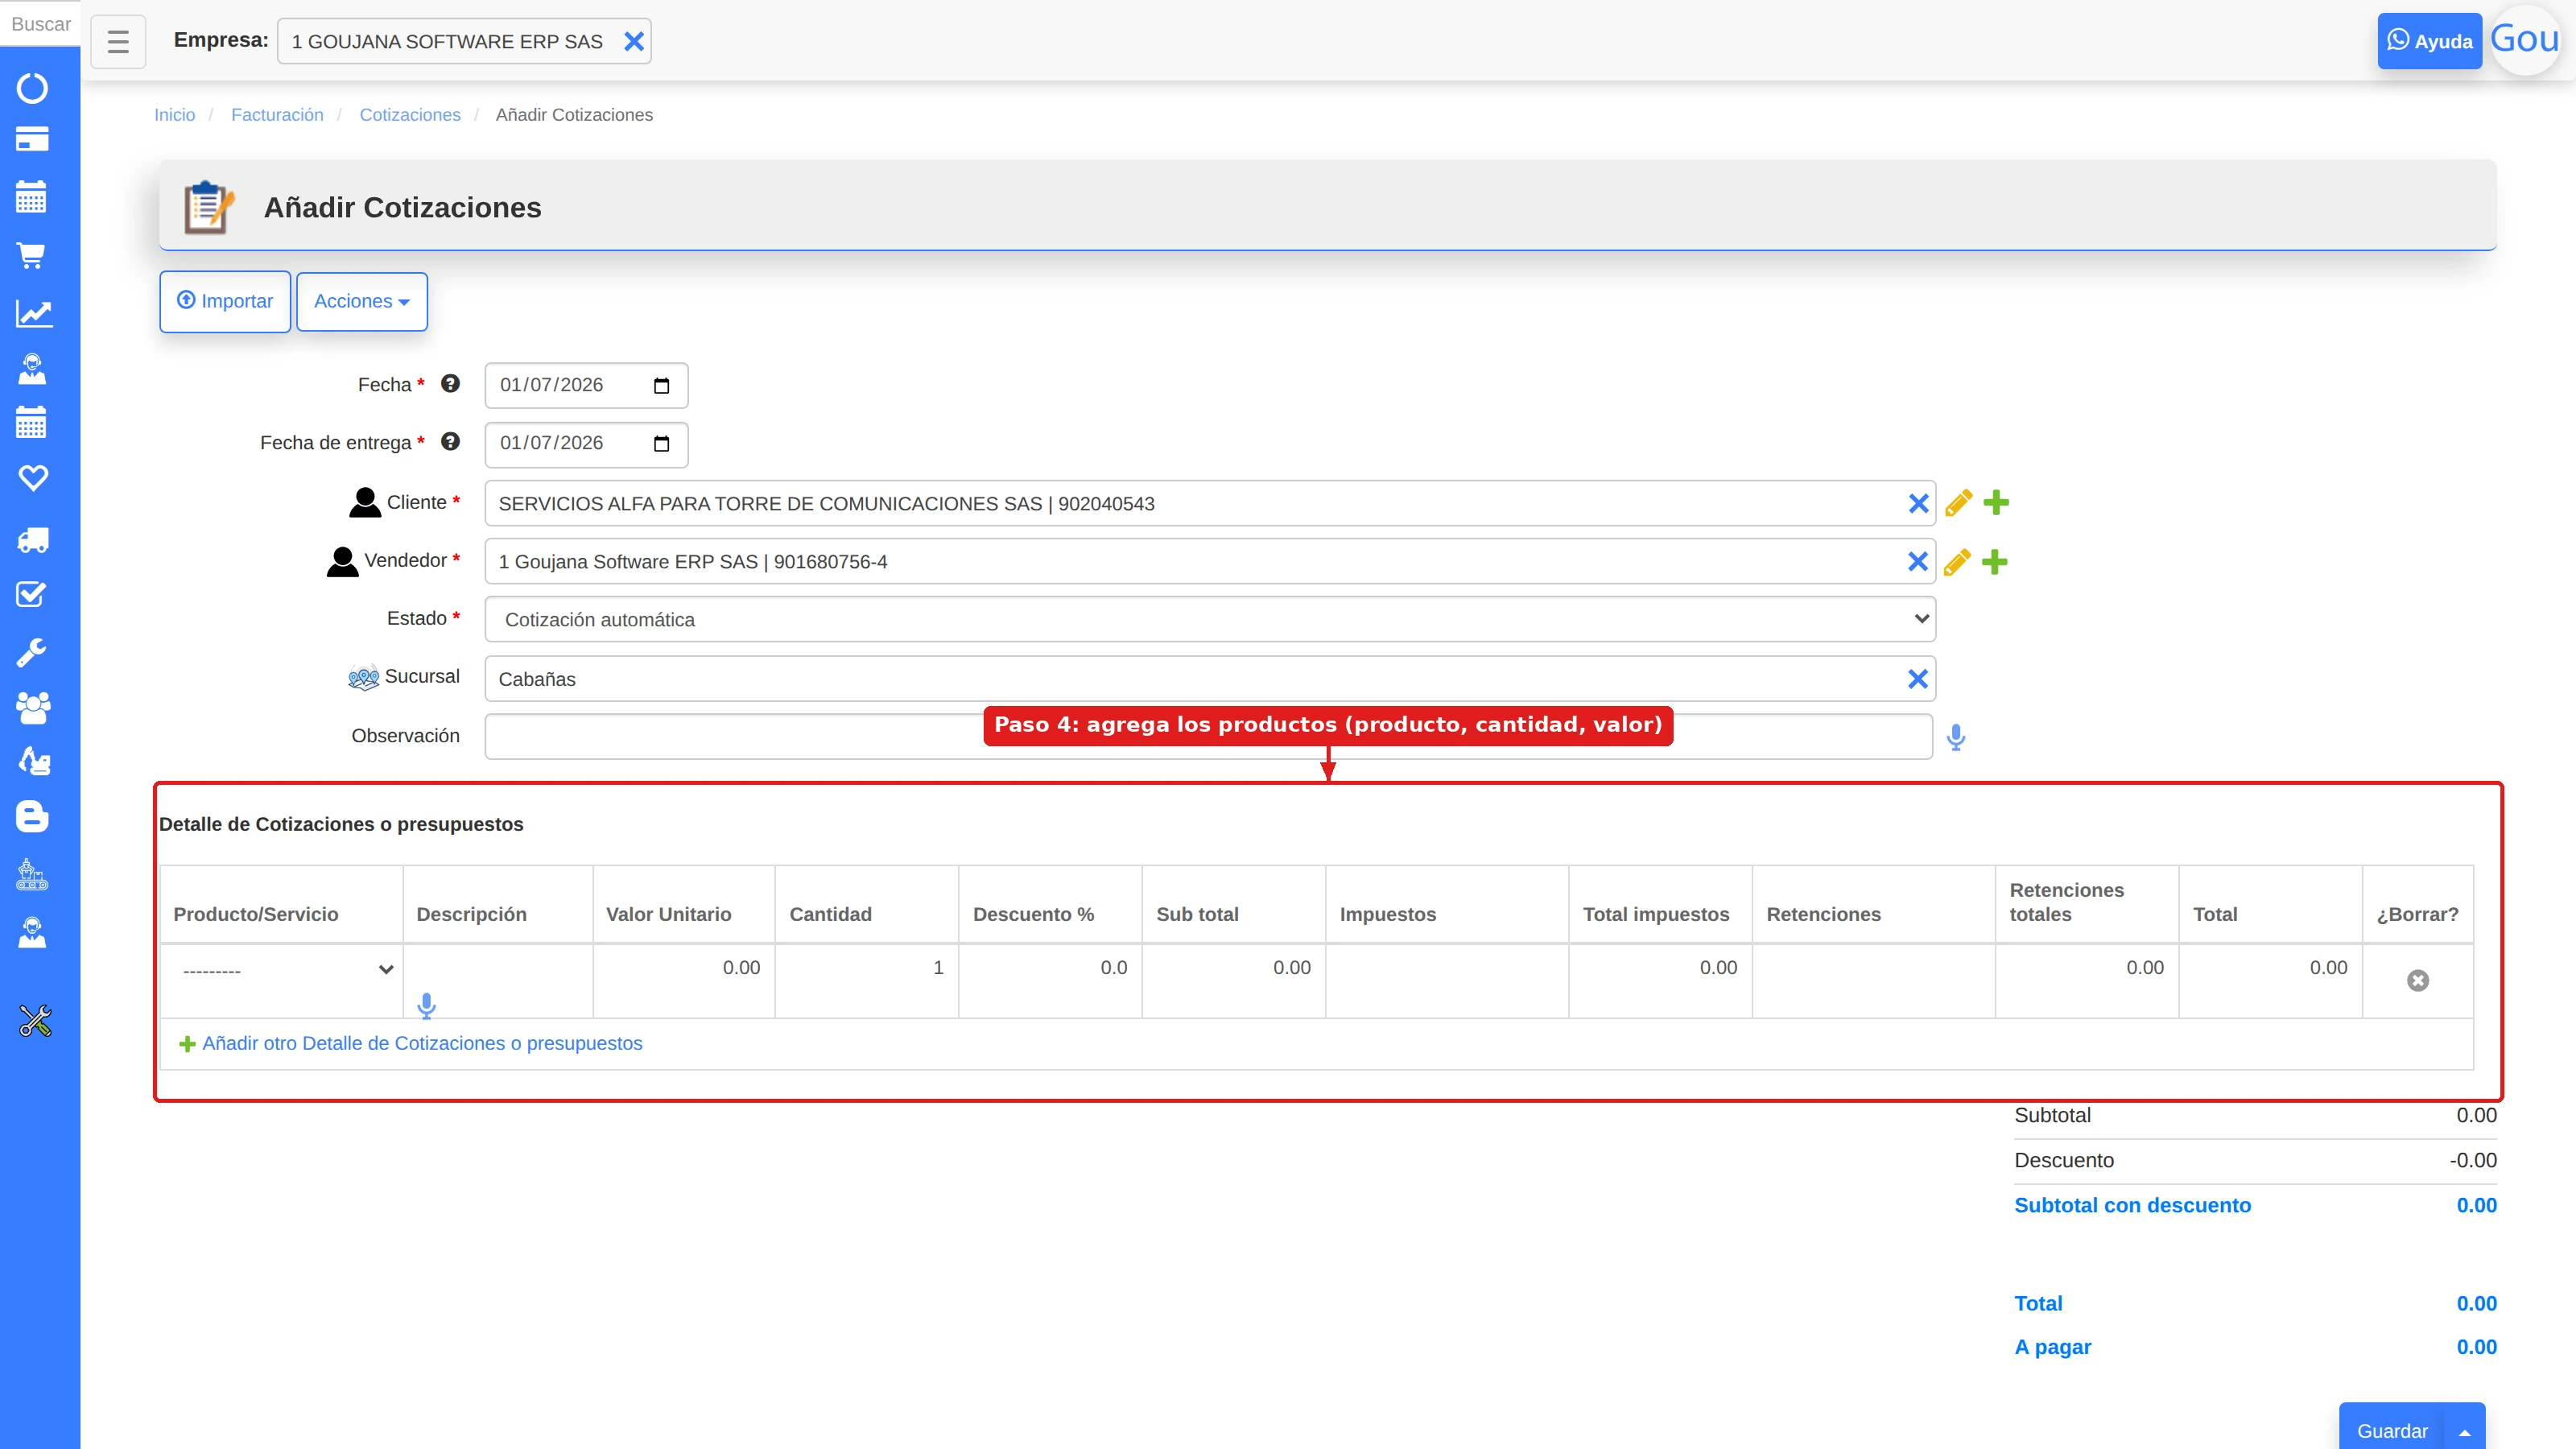Add new Vendedor with green plus
This screenshot has width=2576, height=1449.
[1994, 562]
